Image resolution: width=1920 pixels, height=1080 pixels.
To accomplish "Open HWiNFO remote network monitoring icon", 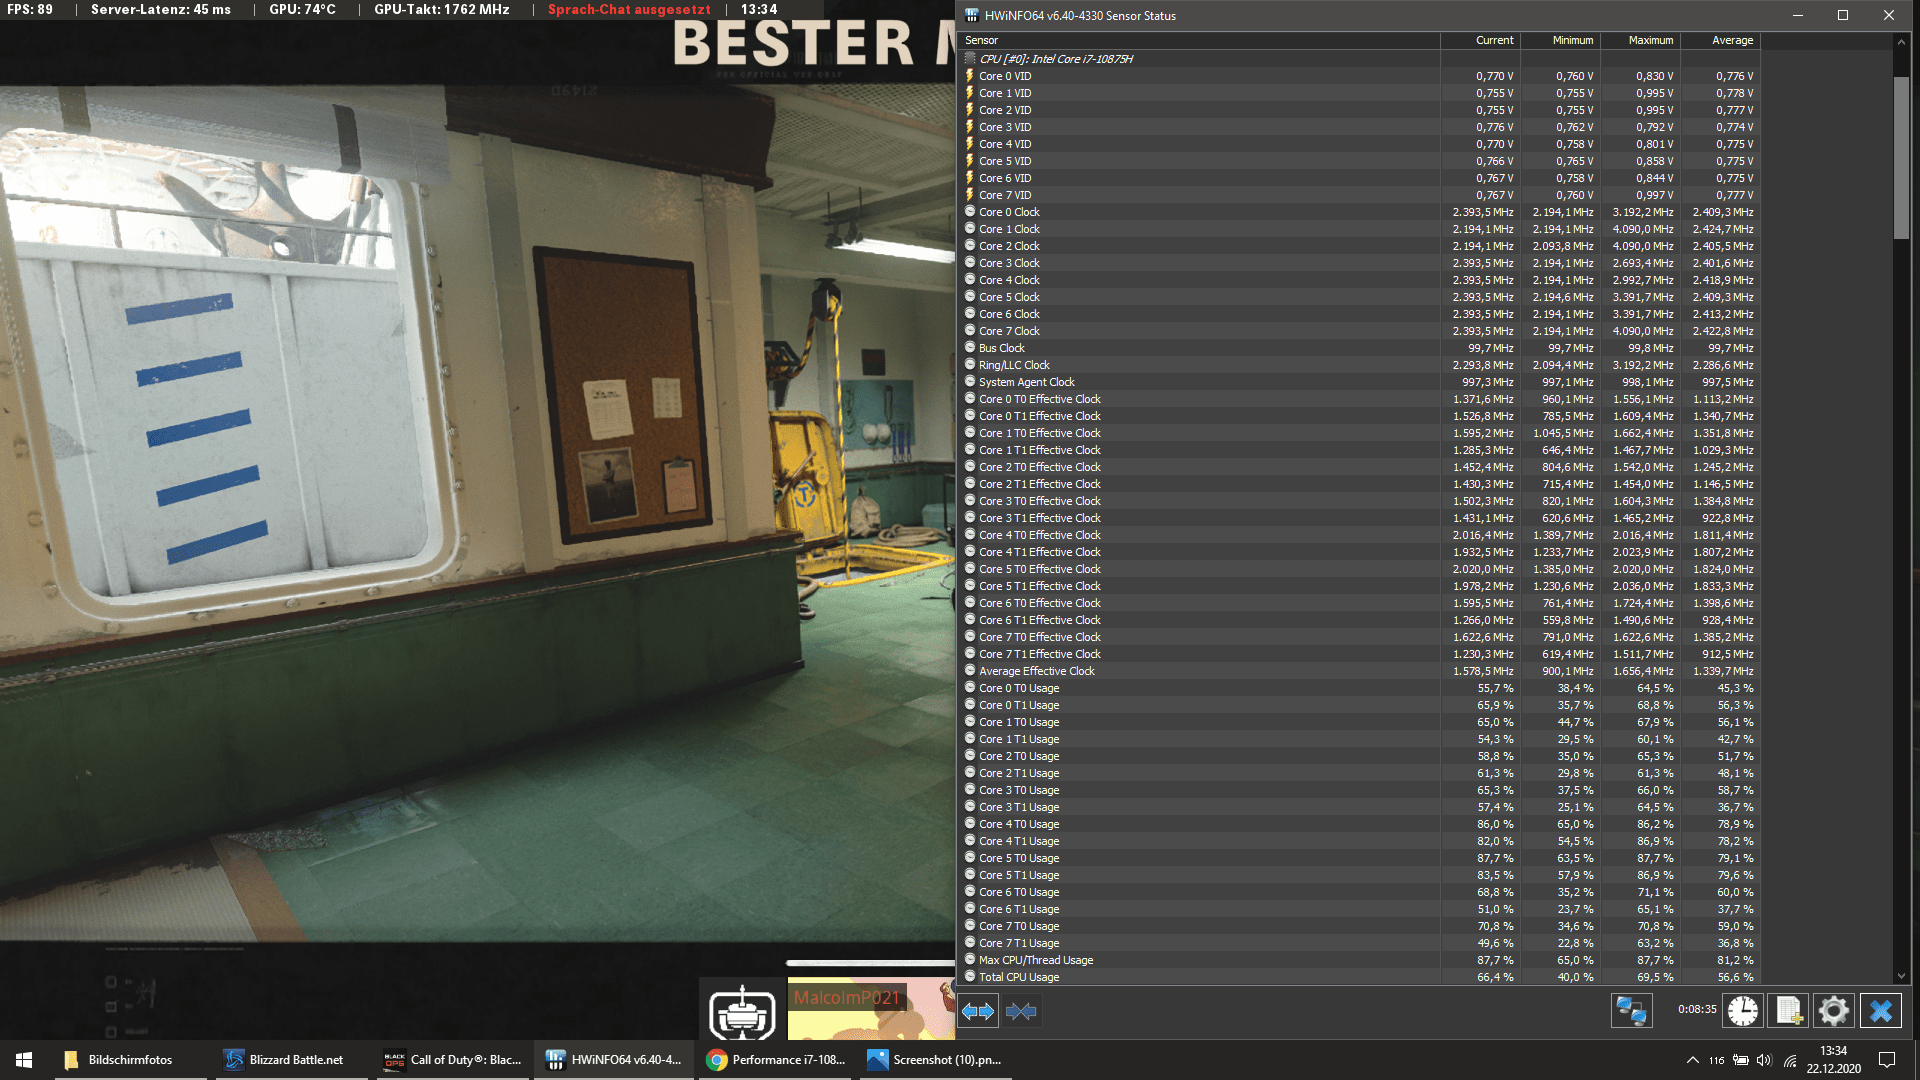I will [x=1631, y=1011].
